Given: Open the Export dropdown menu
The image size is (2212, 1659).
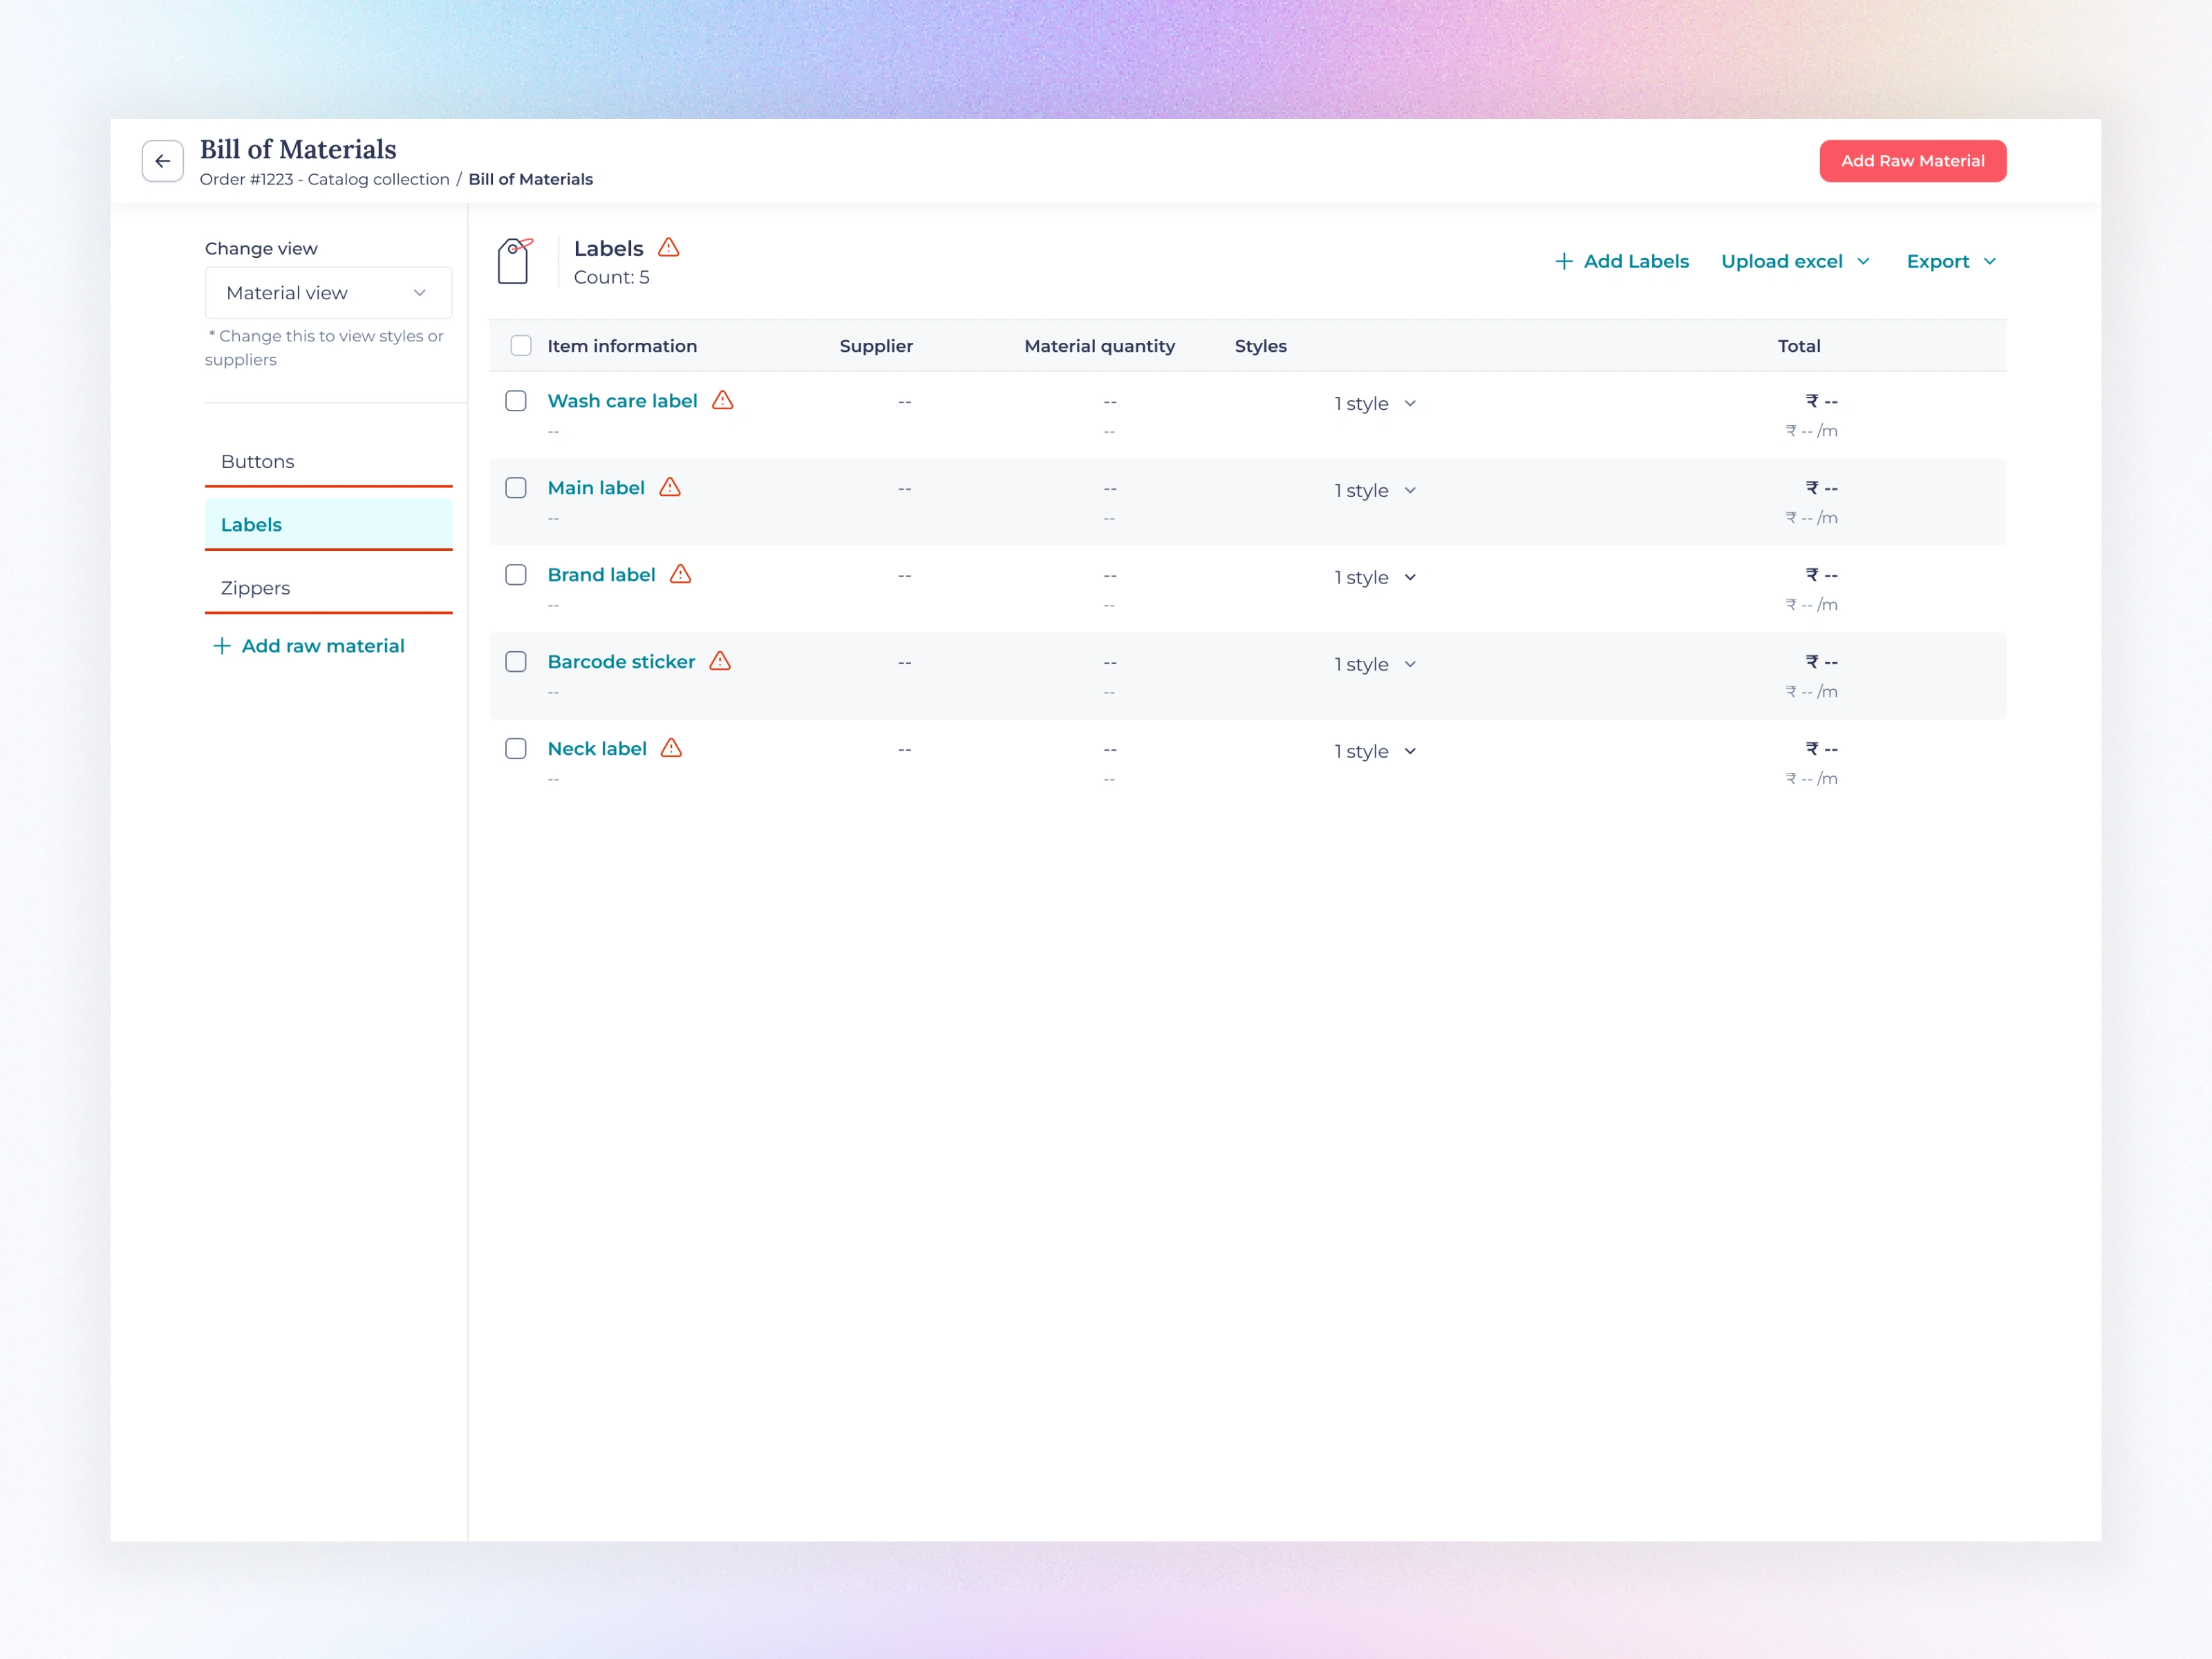Looking at the screenshot, I should point(1950,261).
